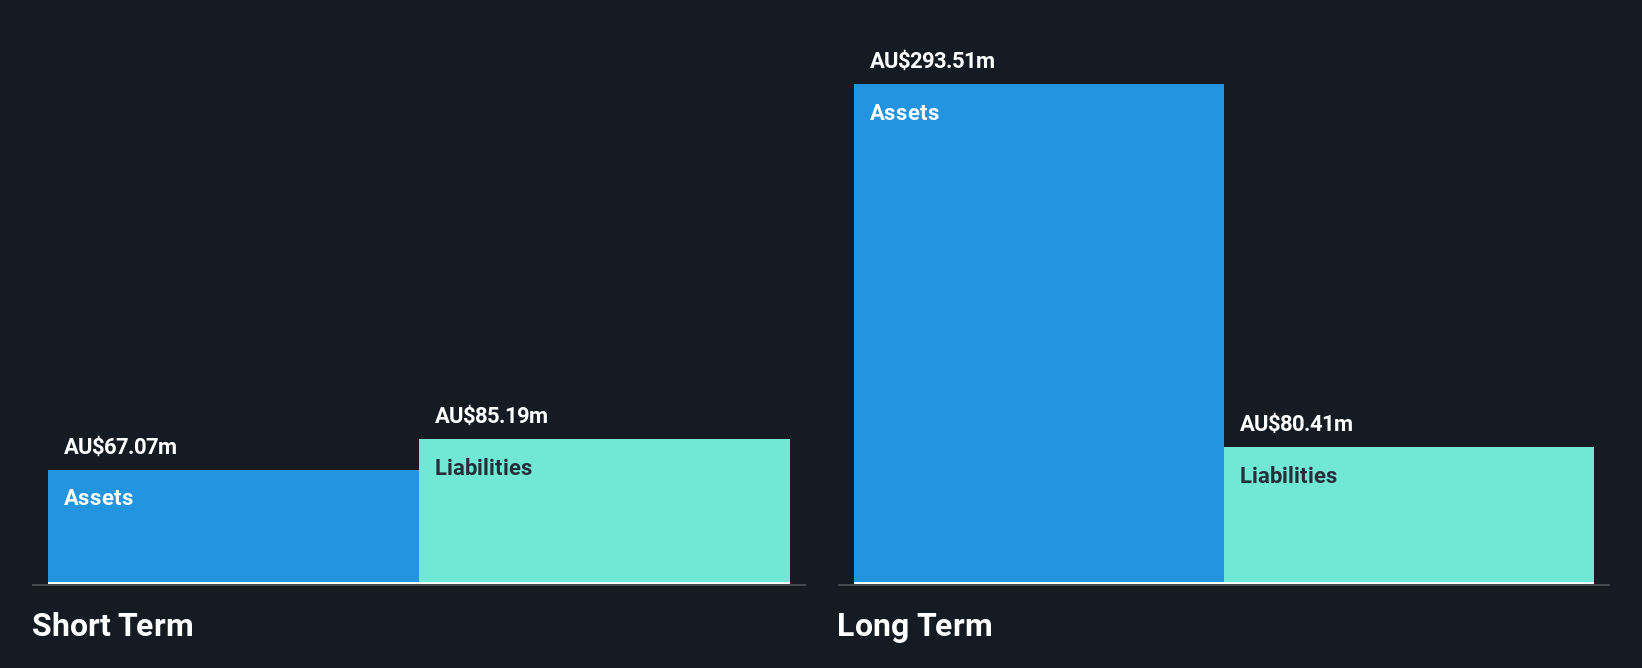This screenshot has width=1642, height=668.
Task: Select the tall blue Long Term Assets bar
Action: tap(1039, 333)
